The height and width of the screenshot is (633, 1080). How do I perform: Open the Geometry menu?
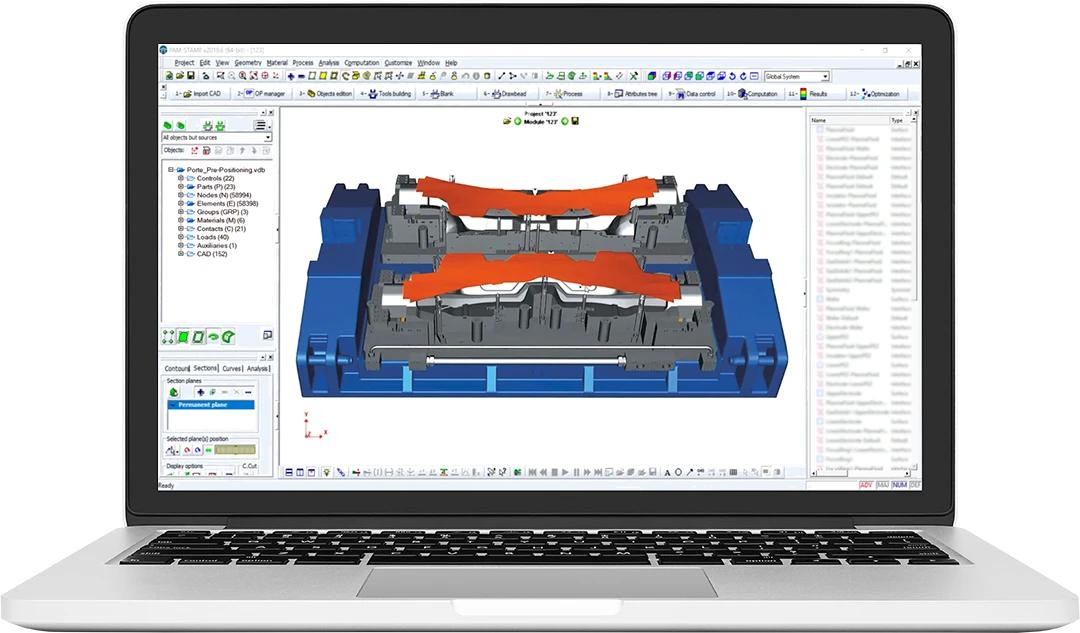(x=247, y=63)
